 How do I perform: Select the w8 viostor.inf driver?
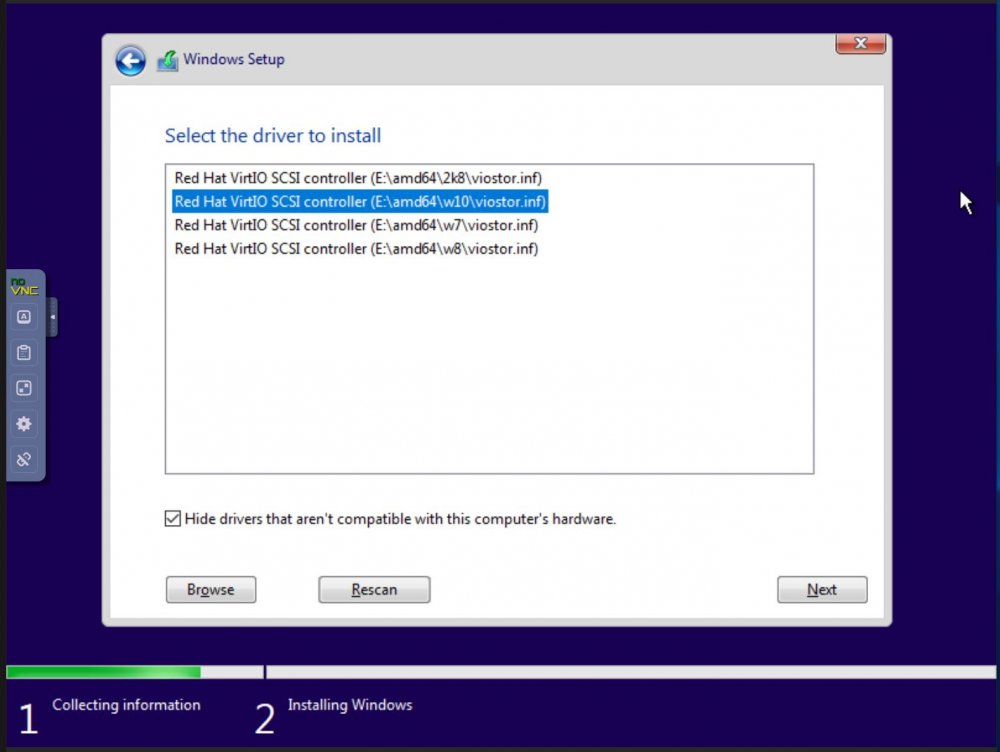356,249
